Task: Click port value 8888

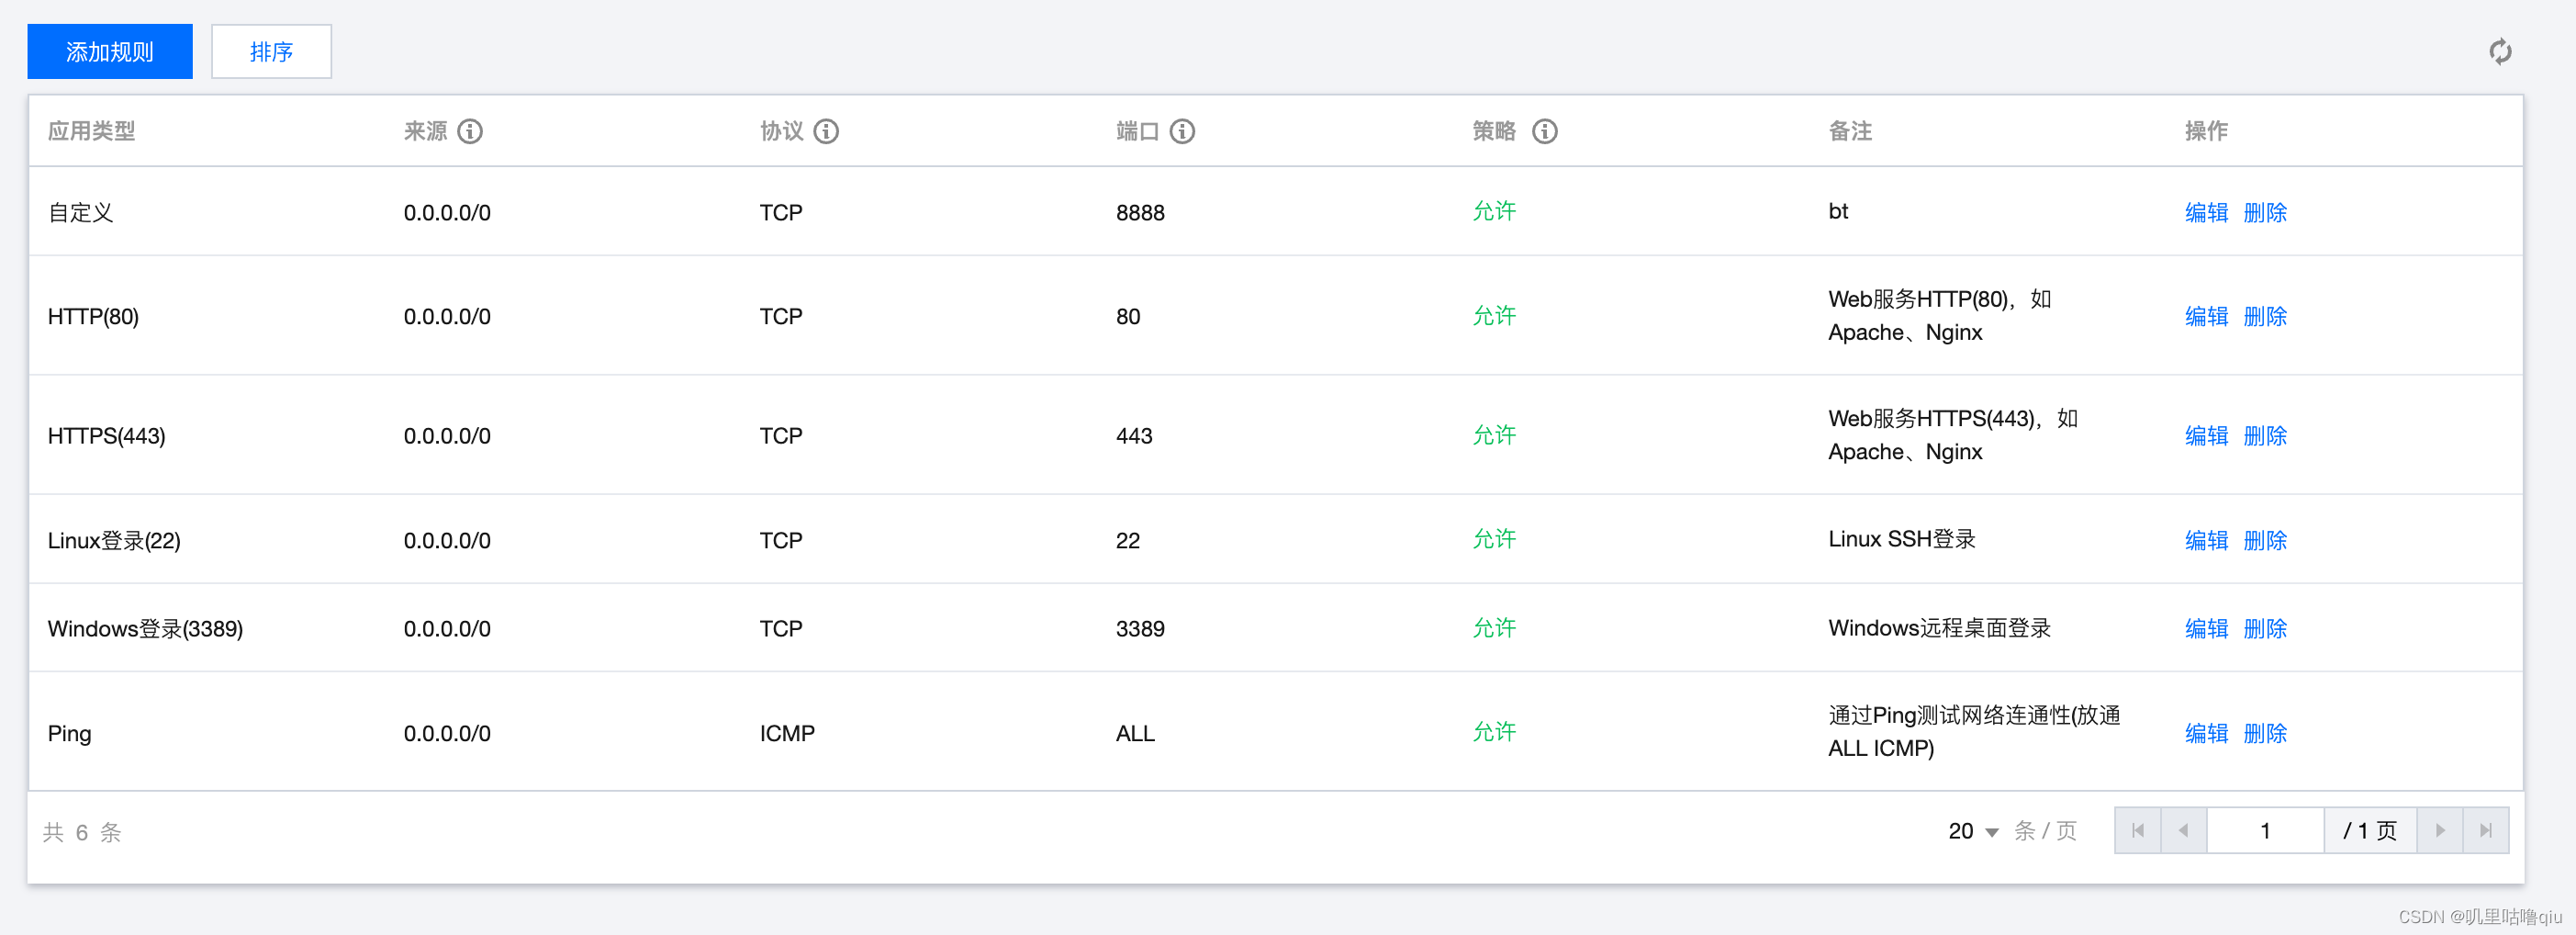Action: 1140,212
